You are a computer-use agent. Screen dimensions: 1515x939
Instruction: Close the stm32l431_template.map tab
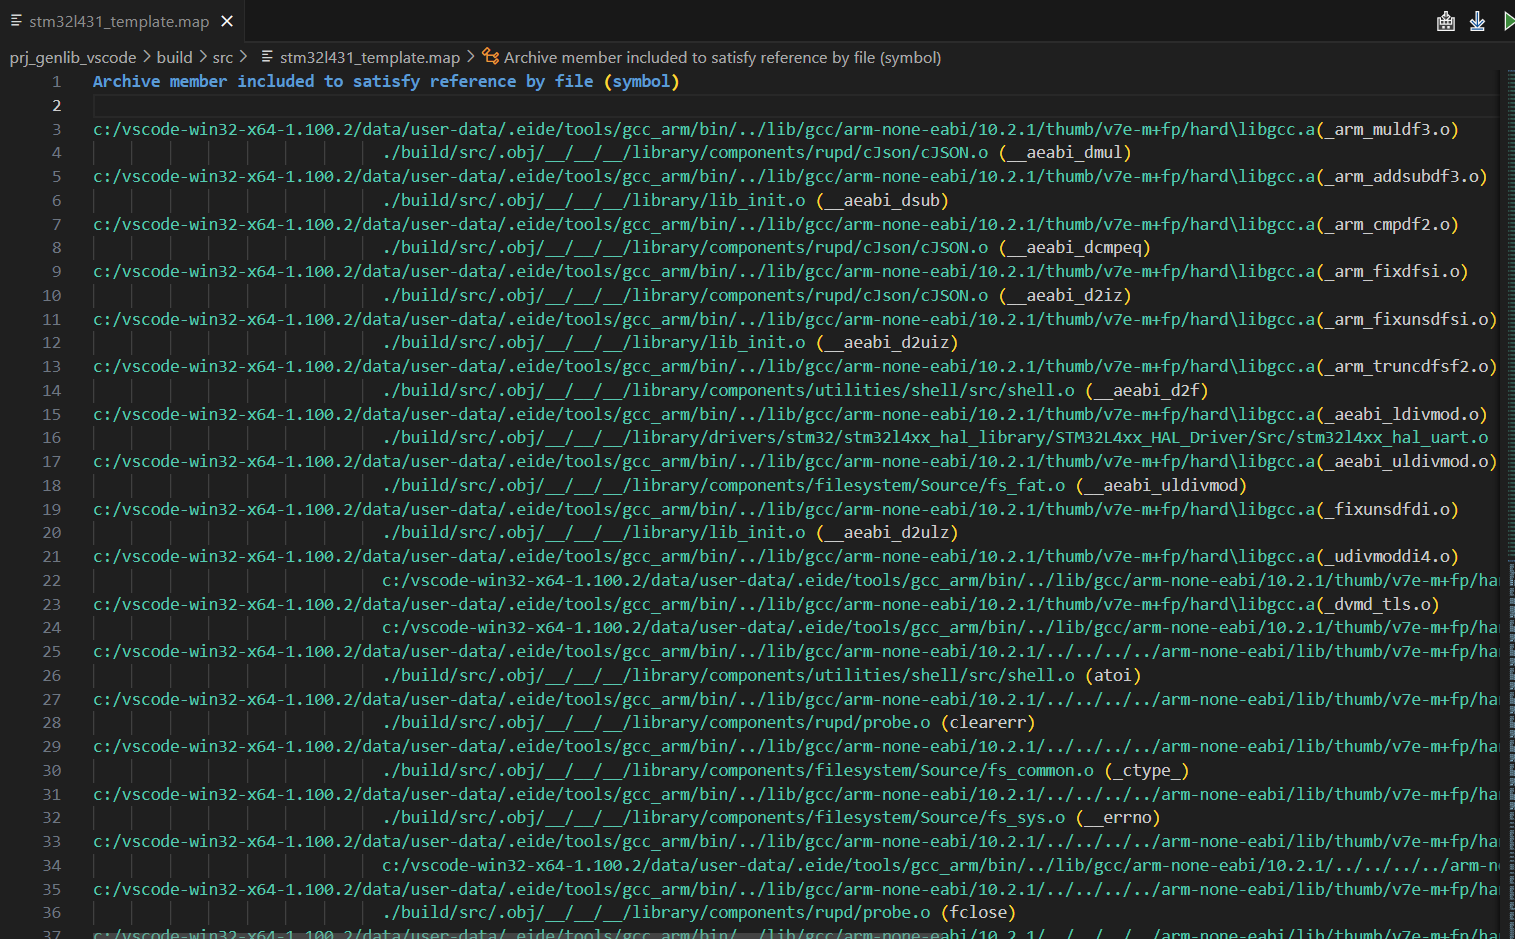[227, 21]
